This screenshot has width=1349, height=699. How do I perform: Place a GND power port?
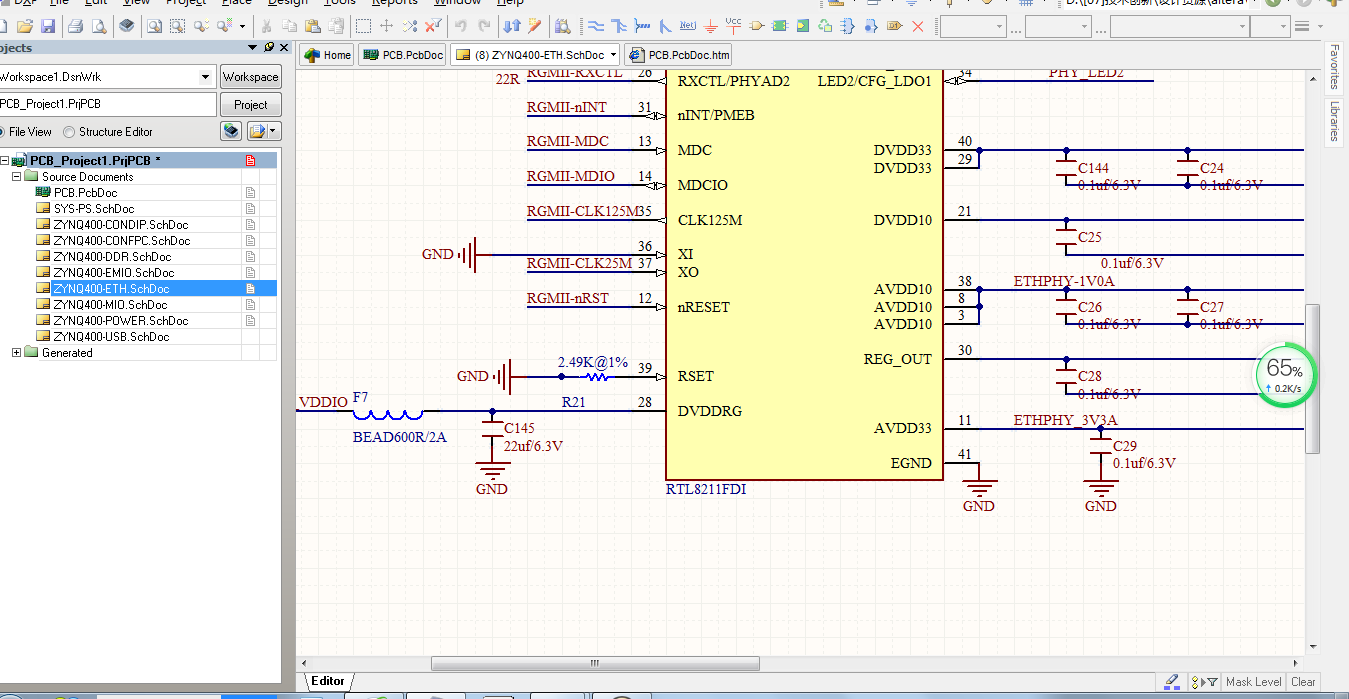[710, 27]
